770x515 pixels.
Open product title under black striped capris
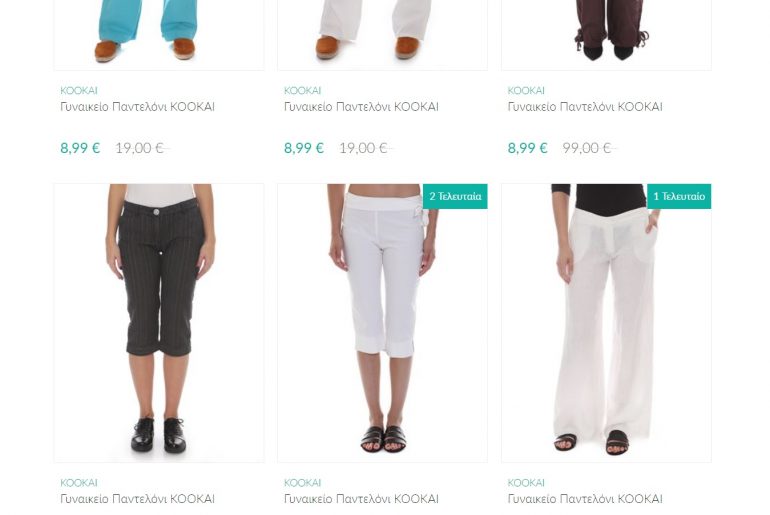click(138, 499)
